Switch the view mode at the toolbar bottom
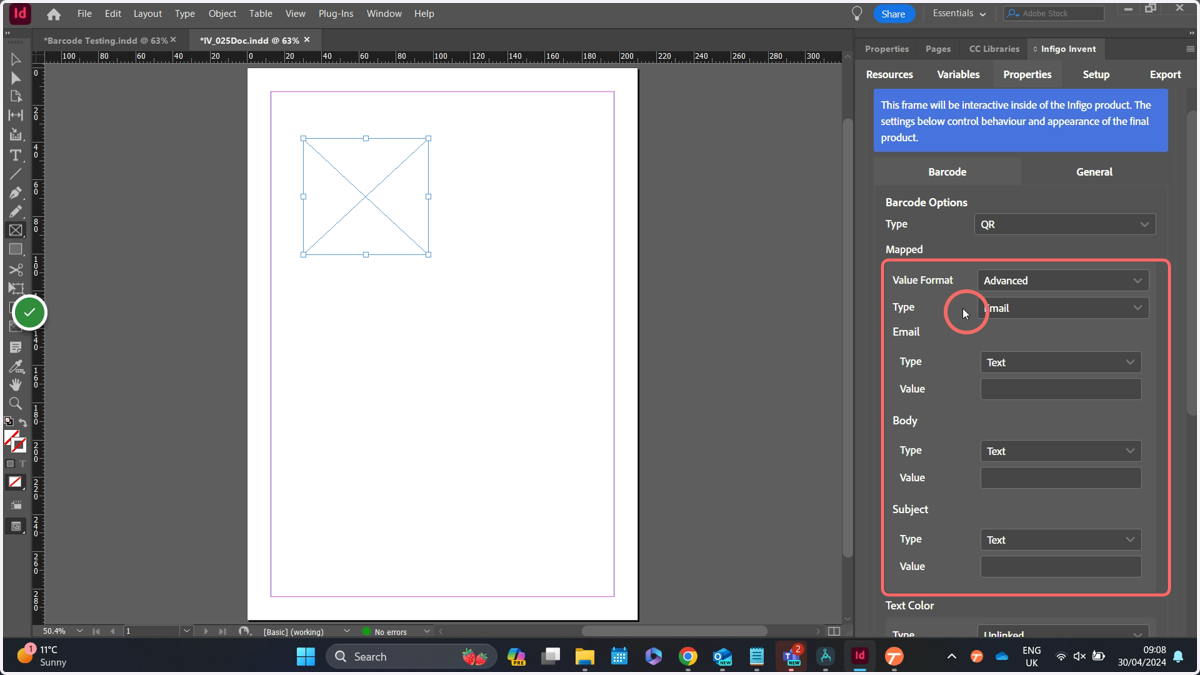This screenshot has width=1200, height=675. point(16,526)
